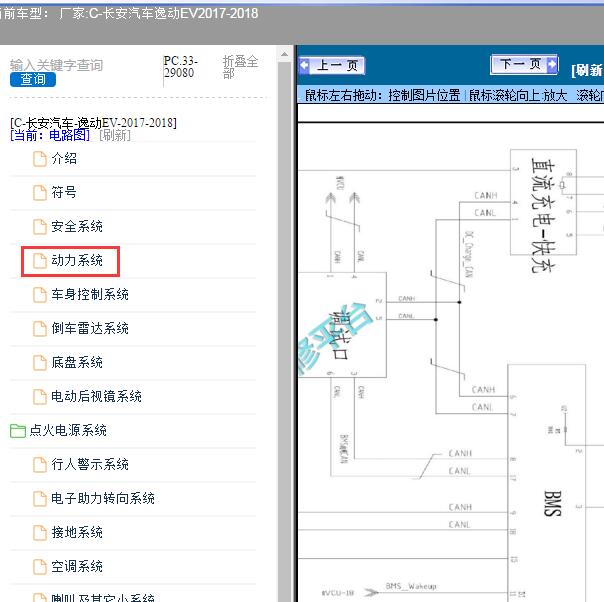Open the 安全系统 tree item
This screenshot has width=604, height=602.
[x=77, y=226]
